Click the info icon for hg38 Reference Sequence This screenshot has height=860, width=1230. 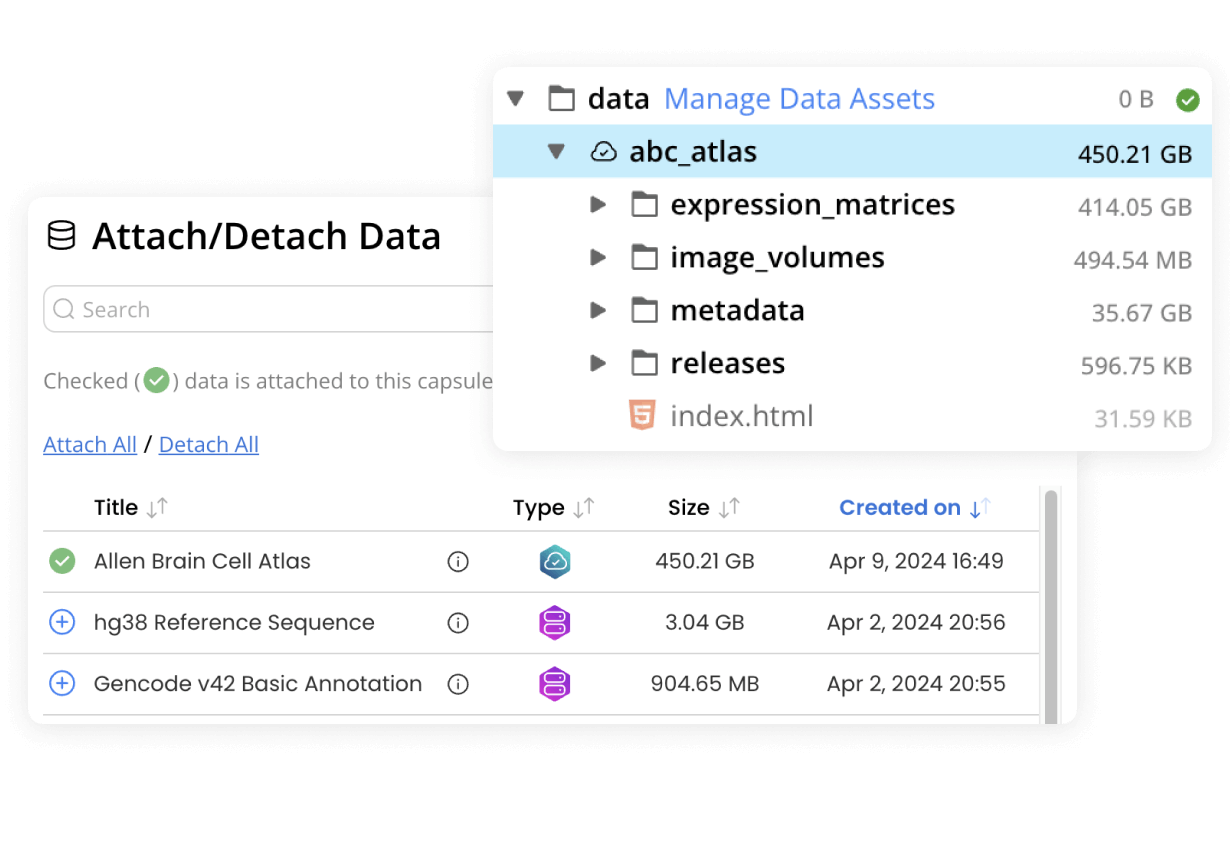[x=458, y=622]
